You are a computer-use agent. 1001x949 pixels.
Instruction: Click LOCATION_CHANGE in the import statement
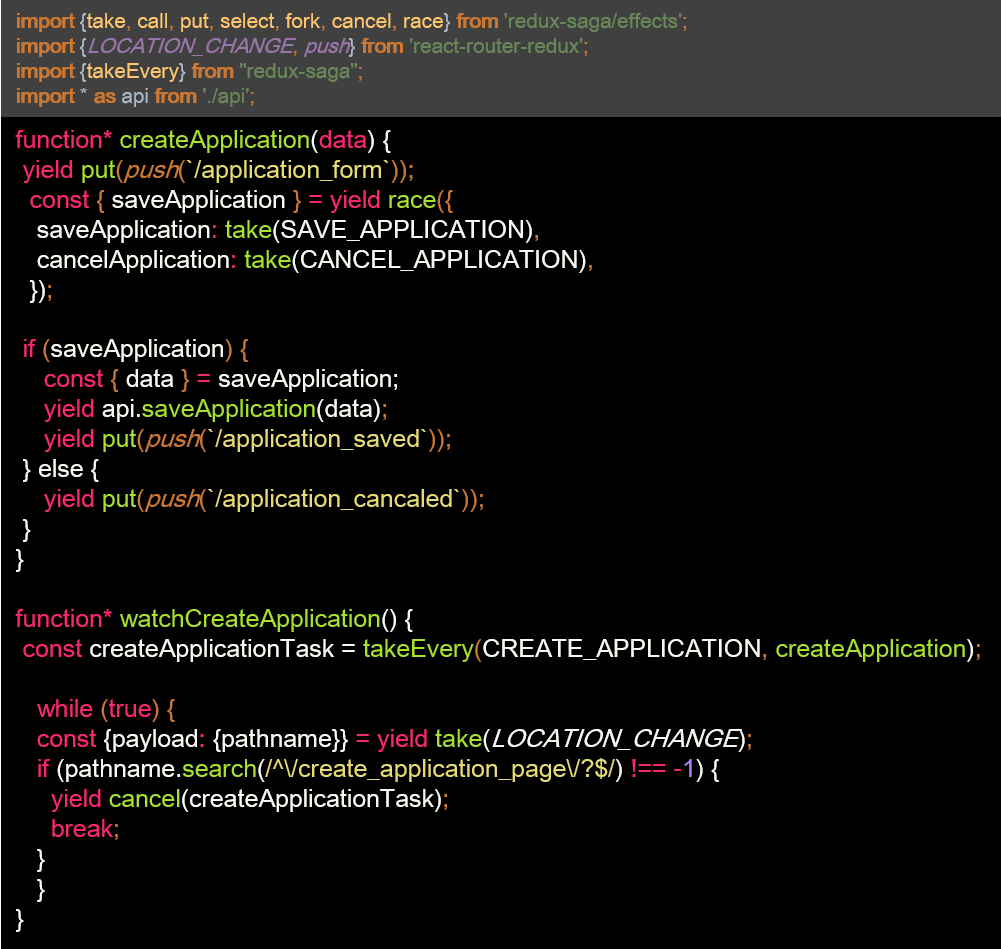tap(192, 46)
